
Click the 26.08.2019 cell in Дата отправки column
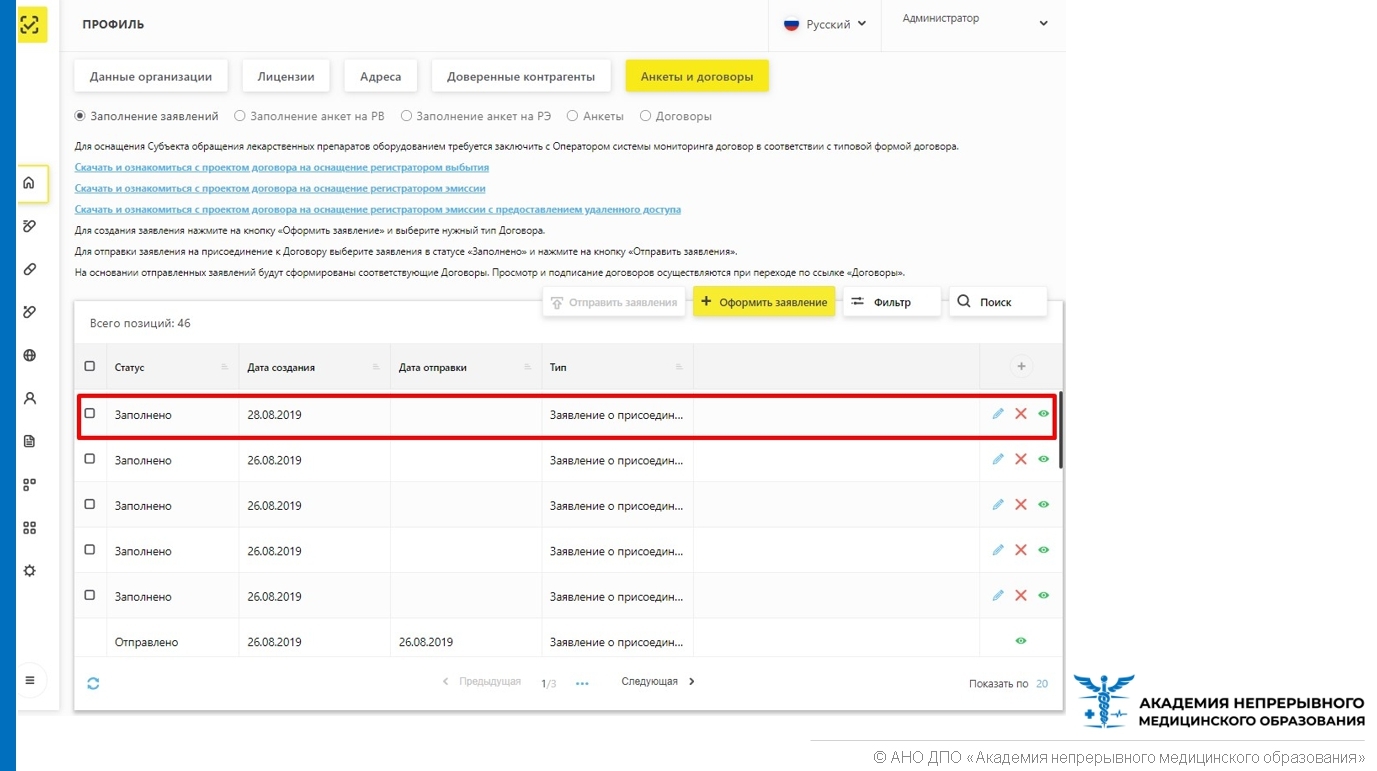(466, 641)
